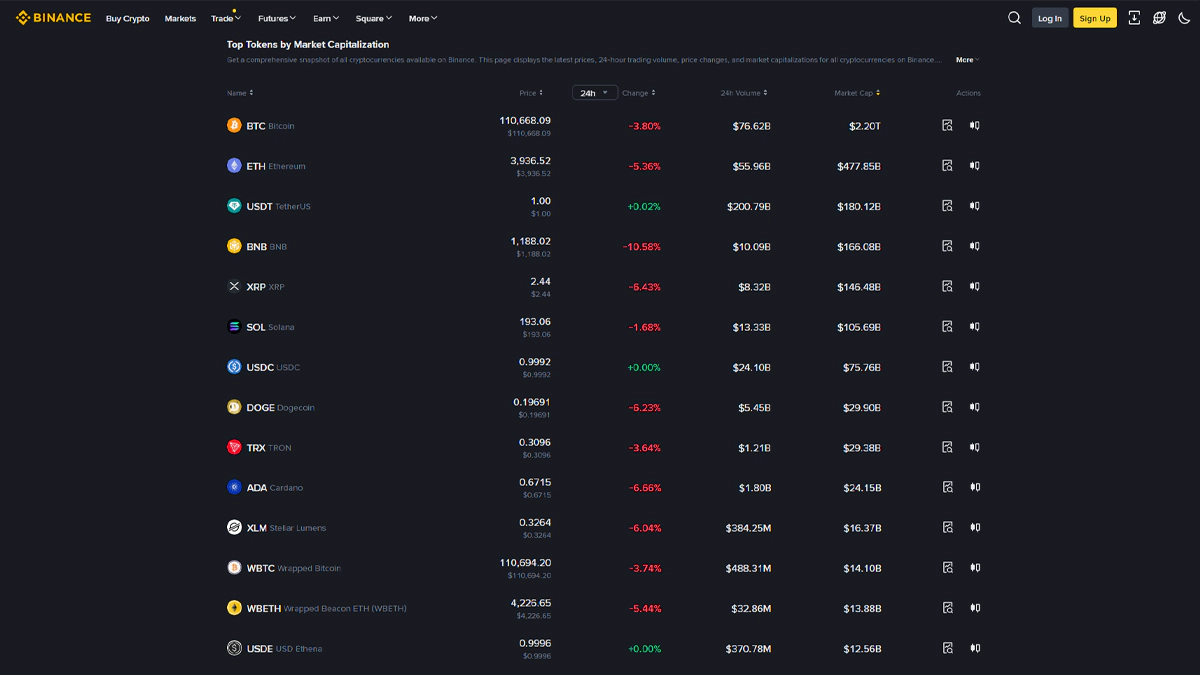Image resolution: width=1200 pixels, height=675 pixels.
Task: Click the Log In button
Action: click(x=1049, y=18)
